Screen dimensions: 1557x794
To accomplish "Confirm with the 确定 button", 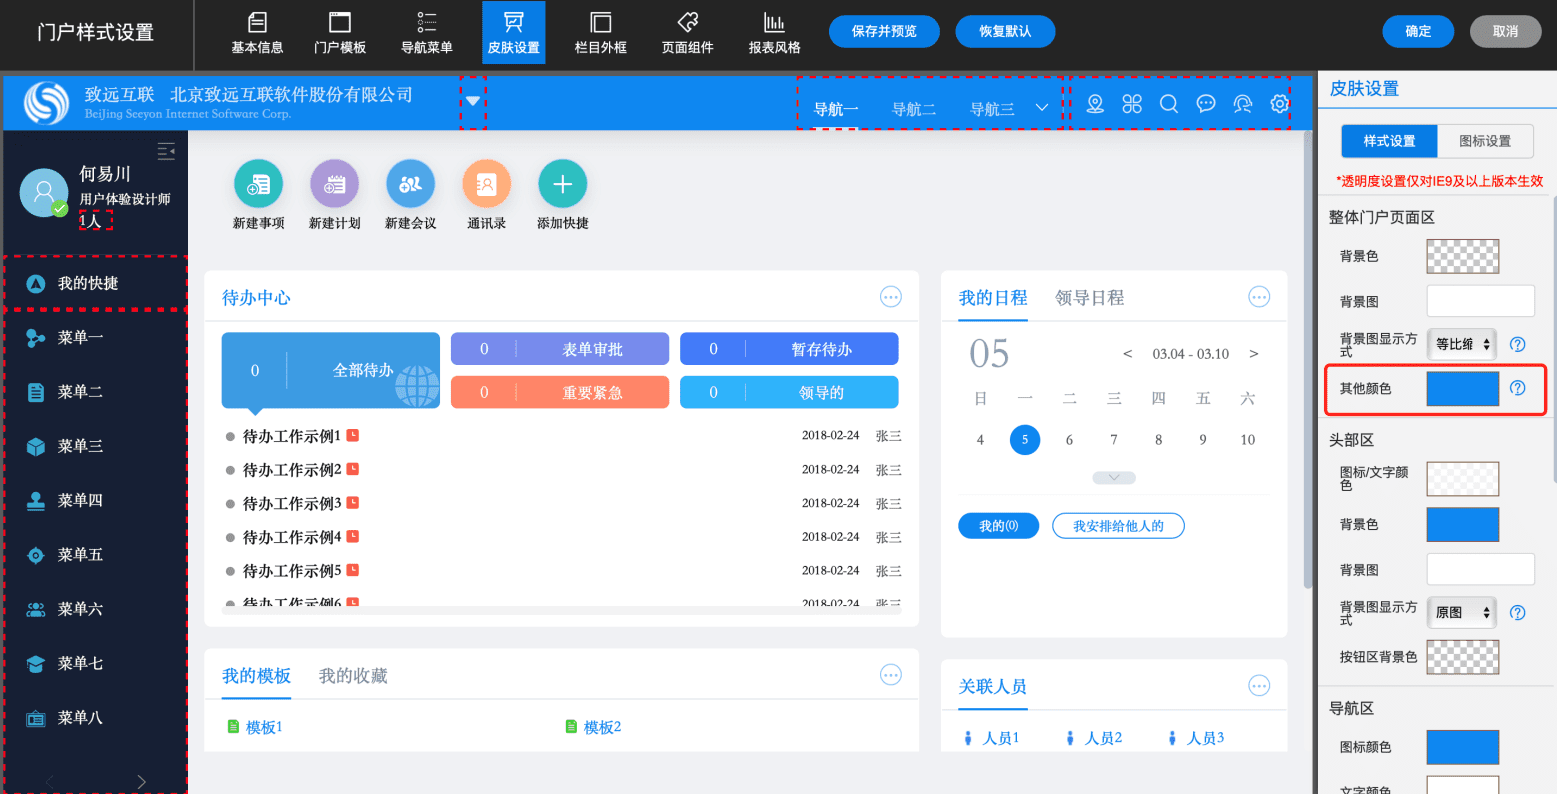I will [1418, 31].
